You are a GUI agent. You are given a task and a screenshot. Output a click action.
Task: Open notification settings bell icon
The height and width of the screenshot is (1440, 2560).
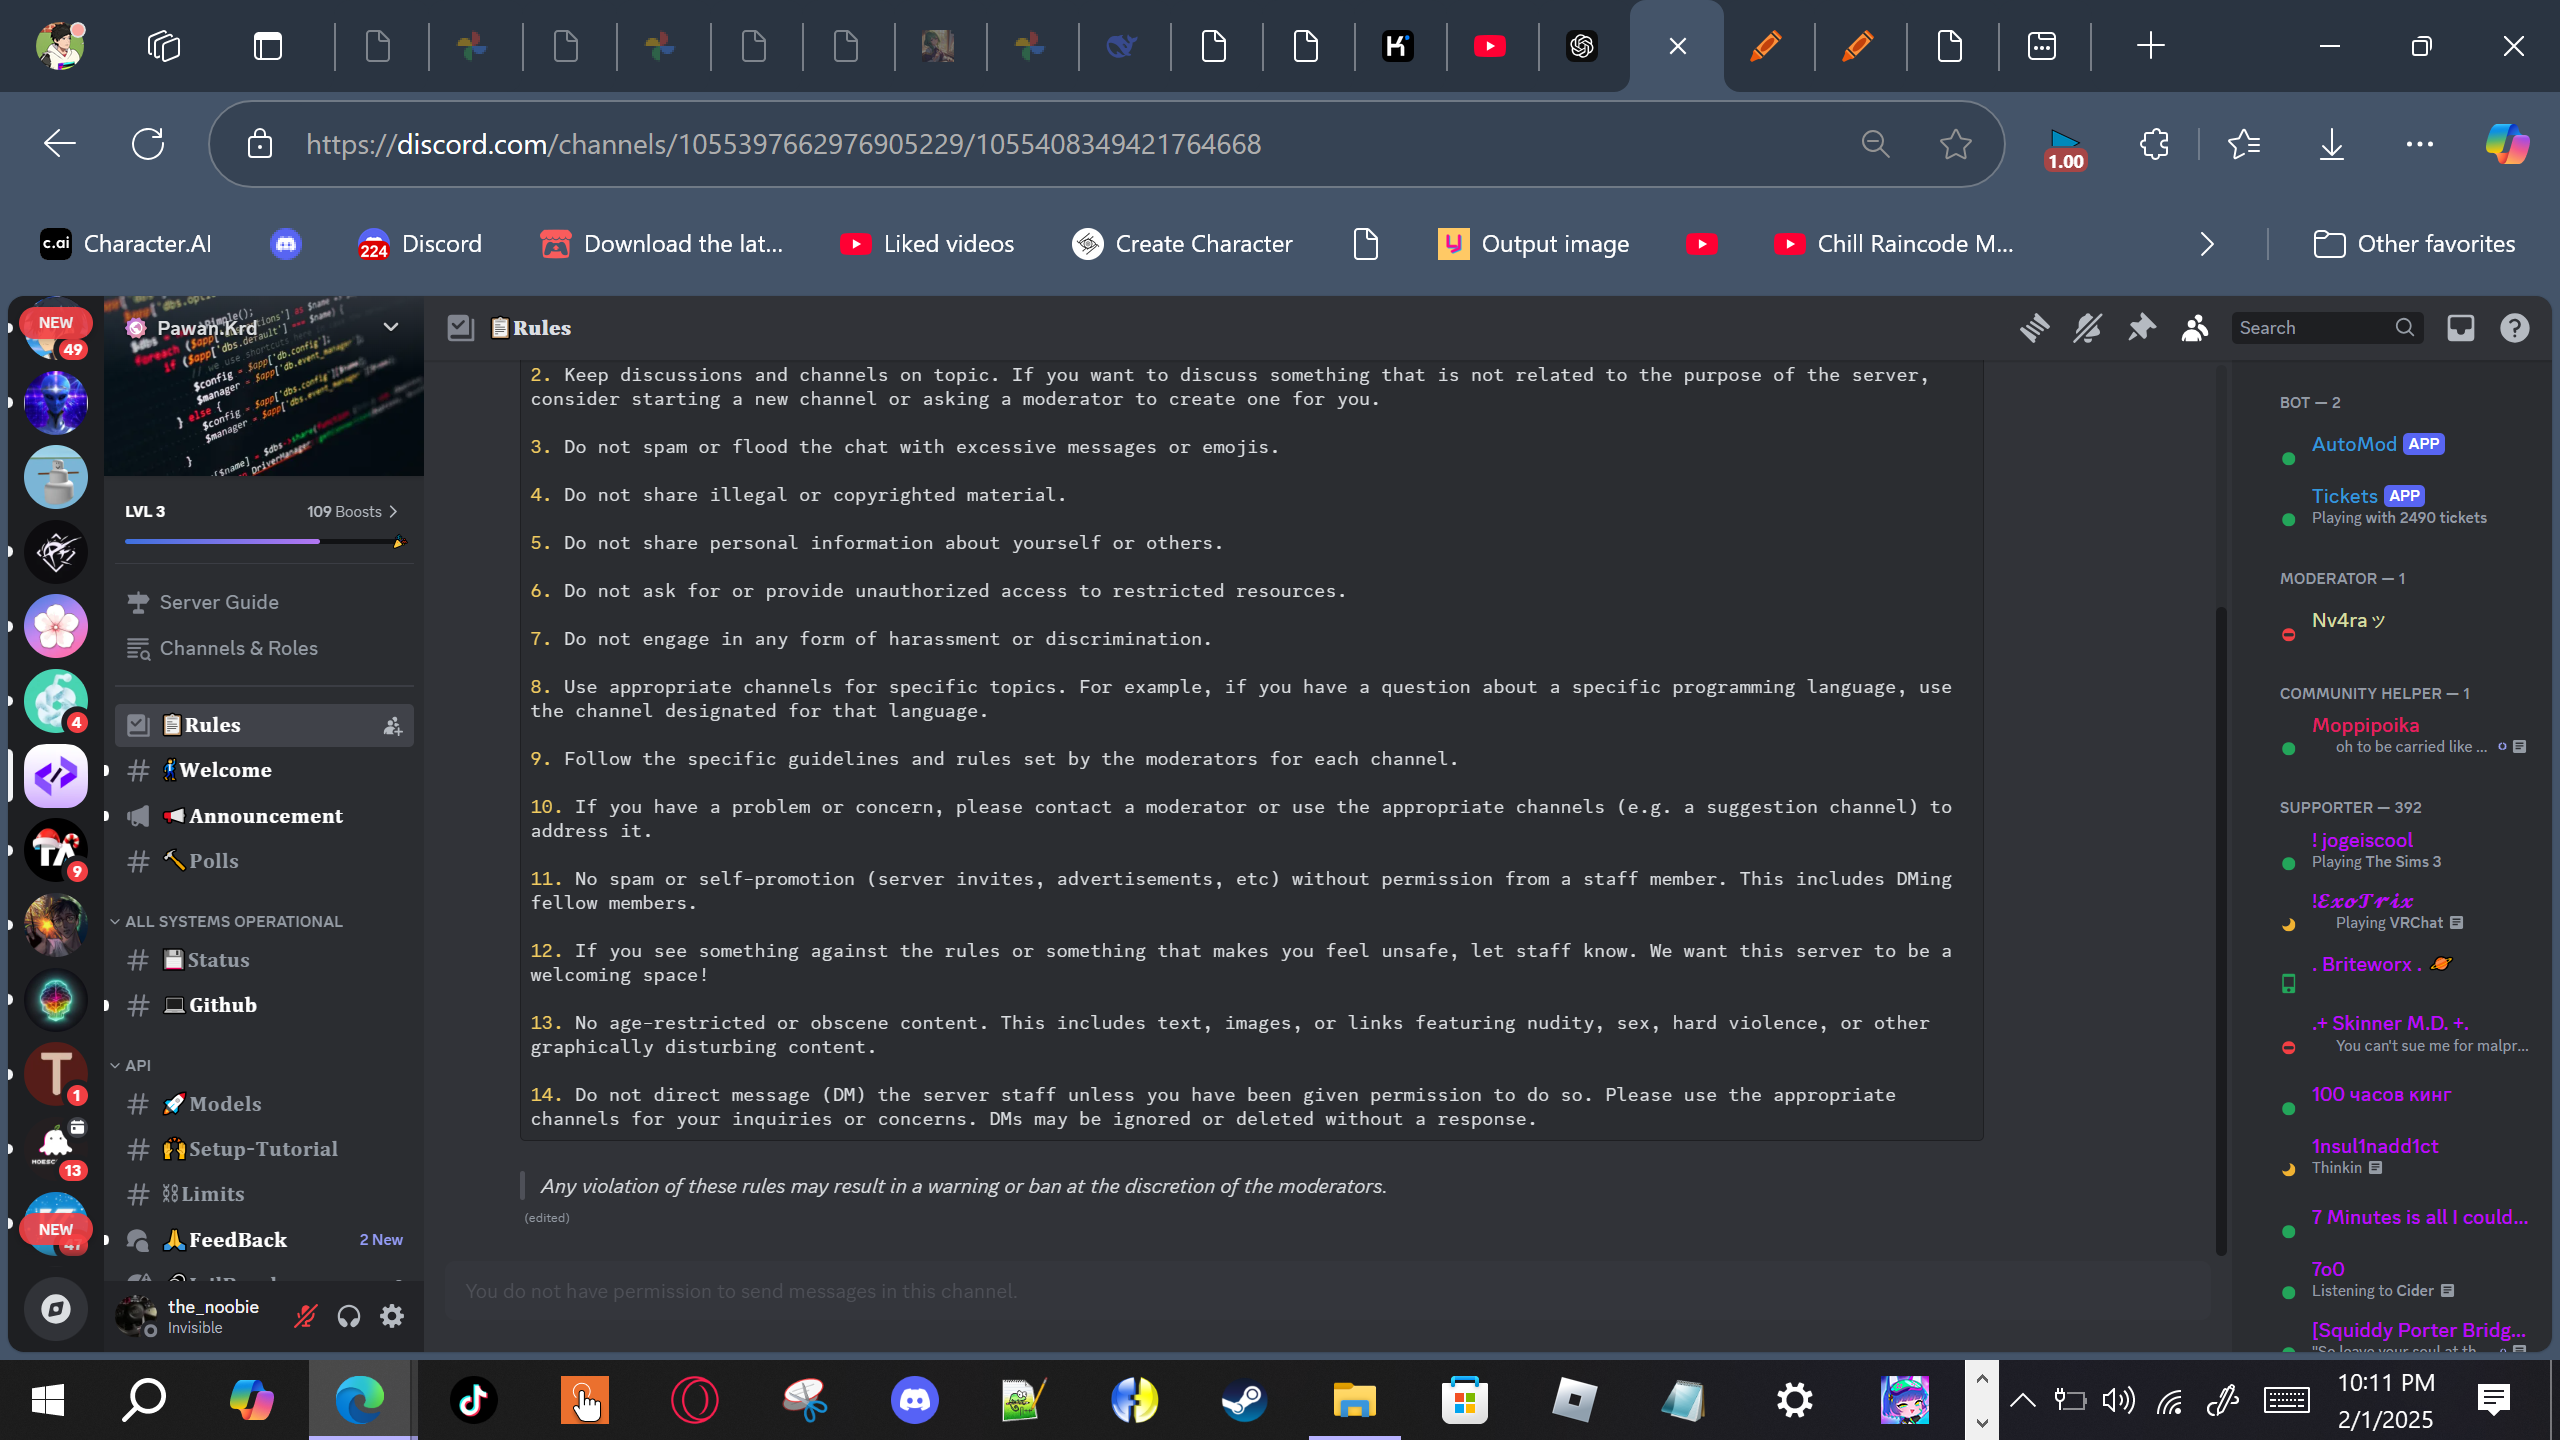(x=2087, y=328)
